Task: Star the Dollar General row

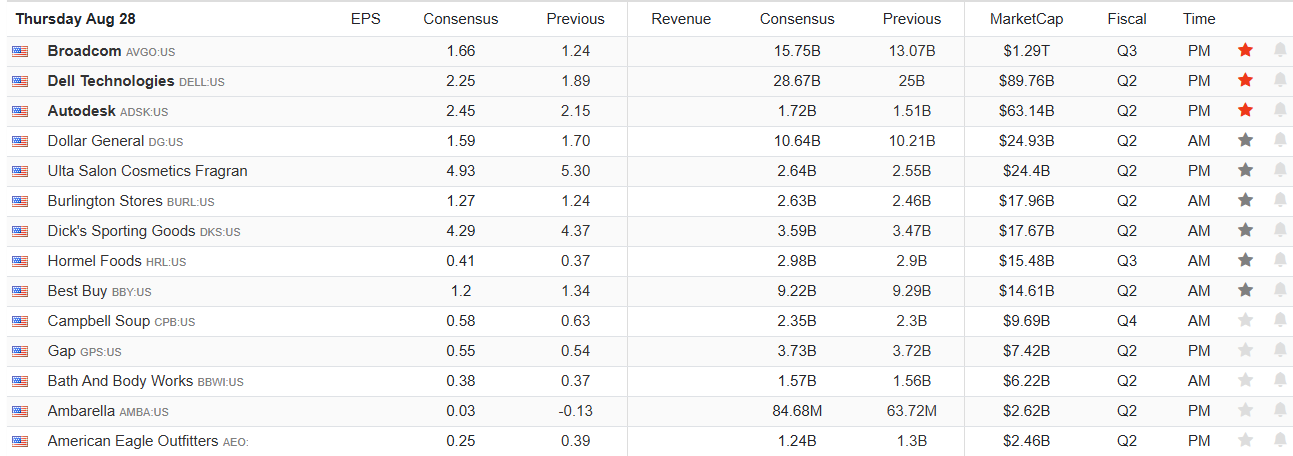Action: click(x=1245, y=140)
